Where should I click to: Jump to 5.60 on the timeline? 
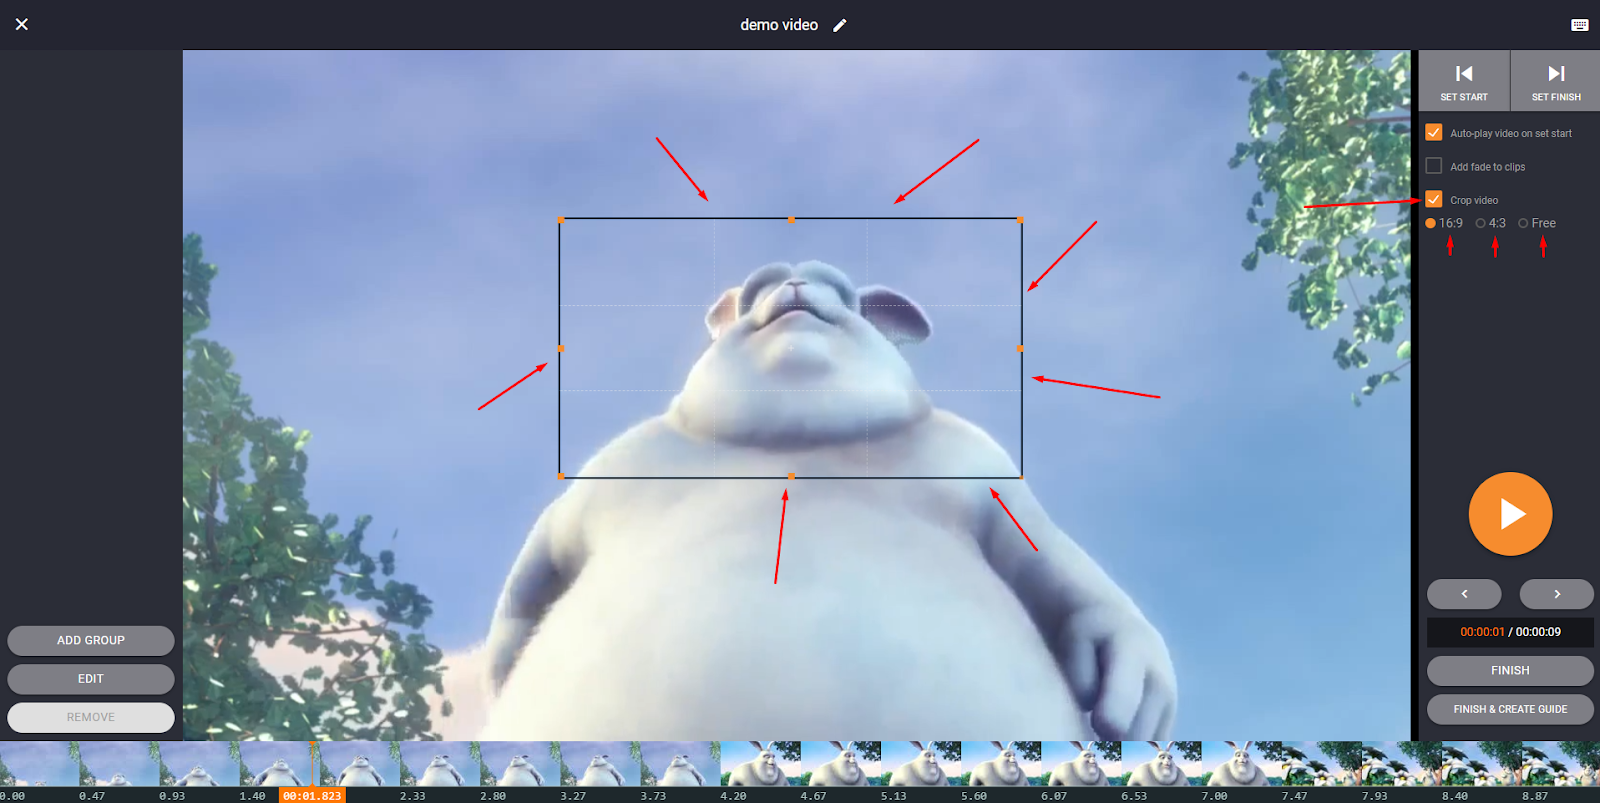click(974, 796)
